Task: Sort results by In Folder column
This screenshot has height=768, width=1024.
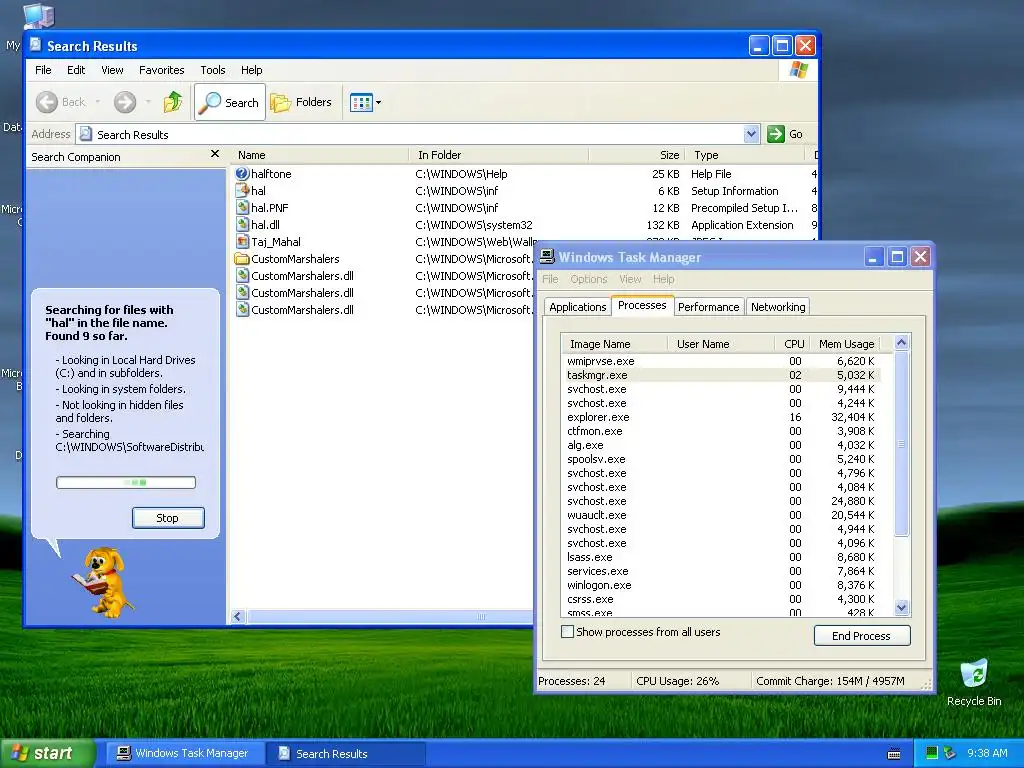Action: pos(499,155)
